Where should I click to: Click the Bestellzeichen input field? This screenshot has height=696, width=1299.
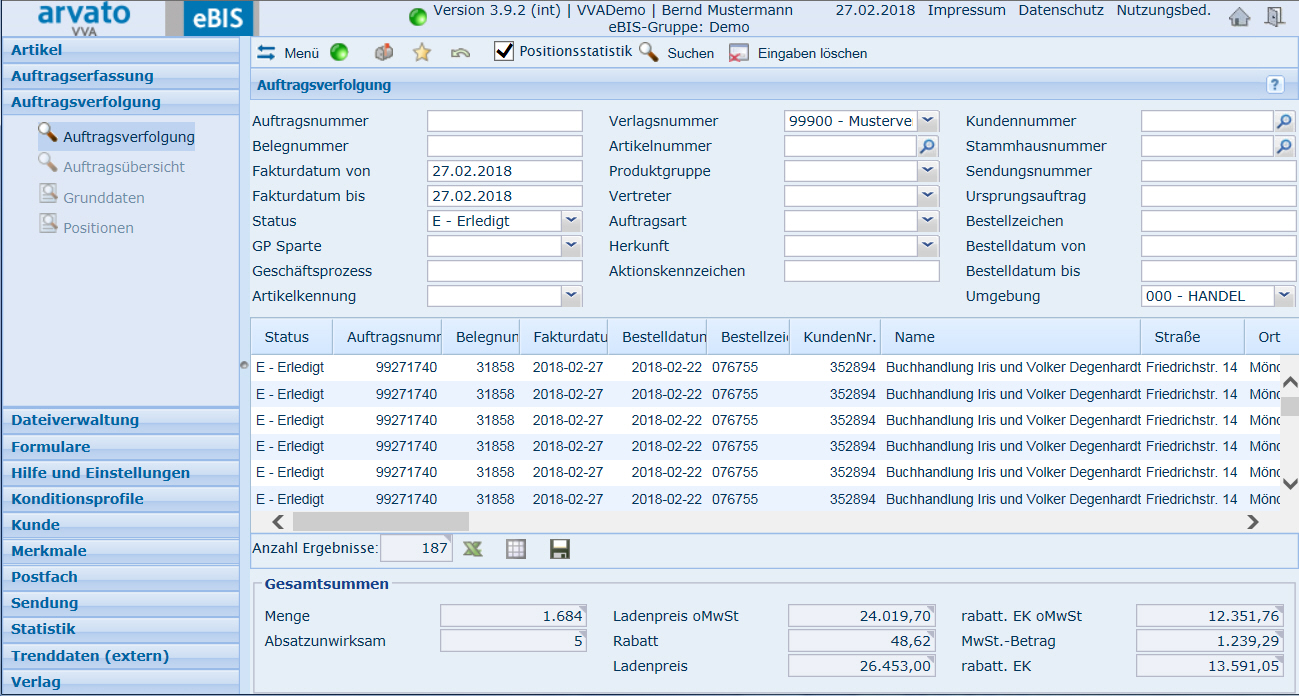(1218, 221)
